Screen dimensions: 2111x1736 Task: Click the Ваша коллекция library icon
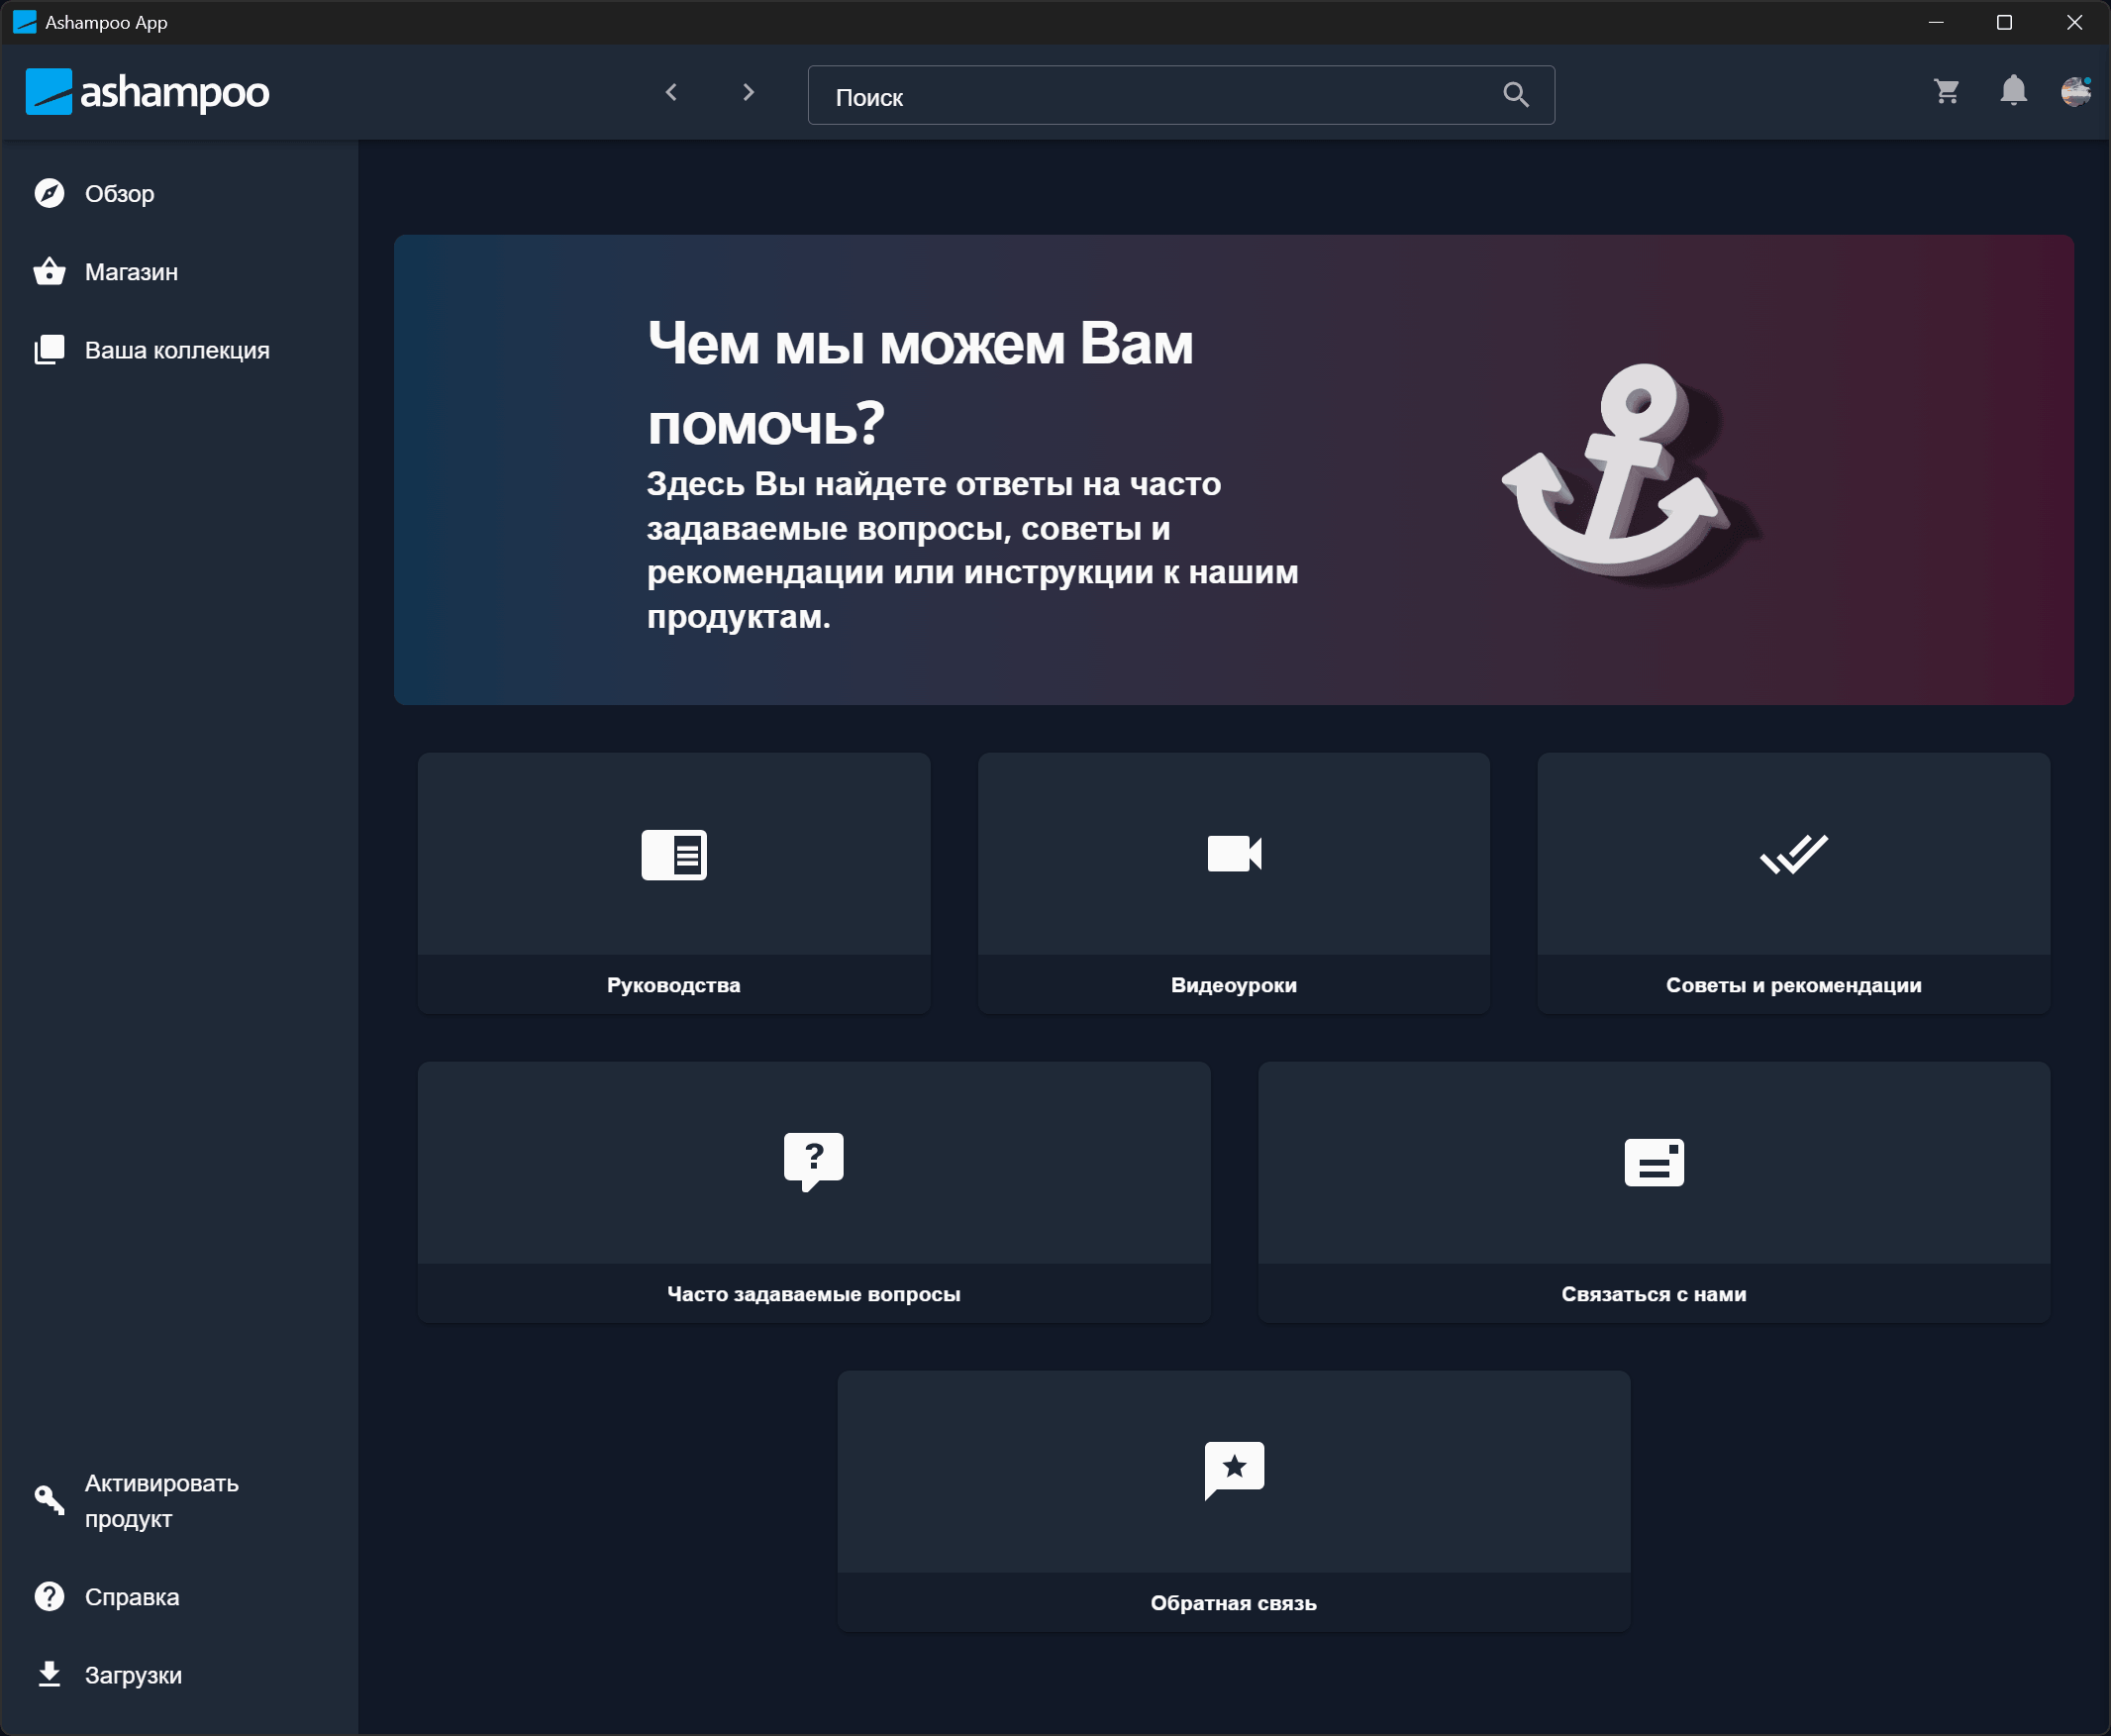point(49,349)
